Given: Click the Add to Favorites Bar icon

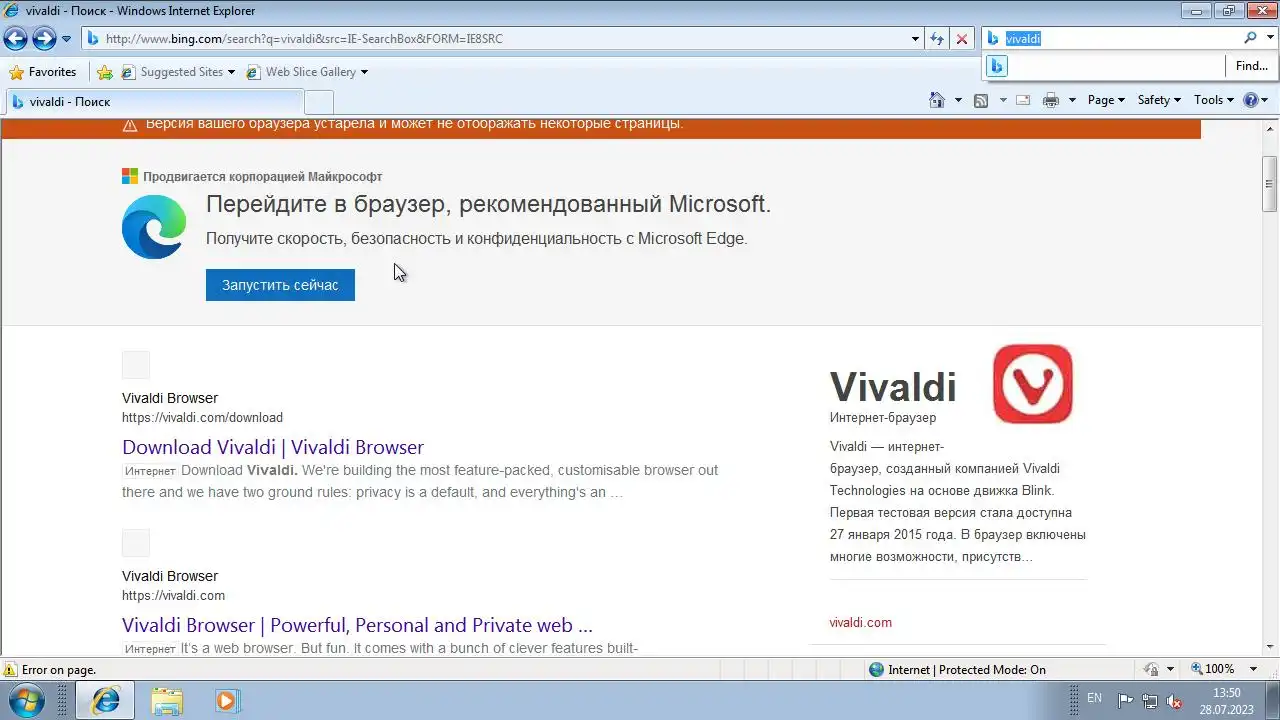Looking at the screenshot, I should (105, 72).
